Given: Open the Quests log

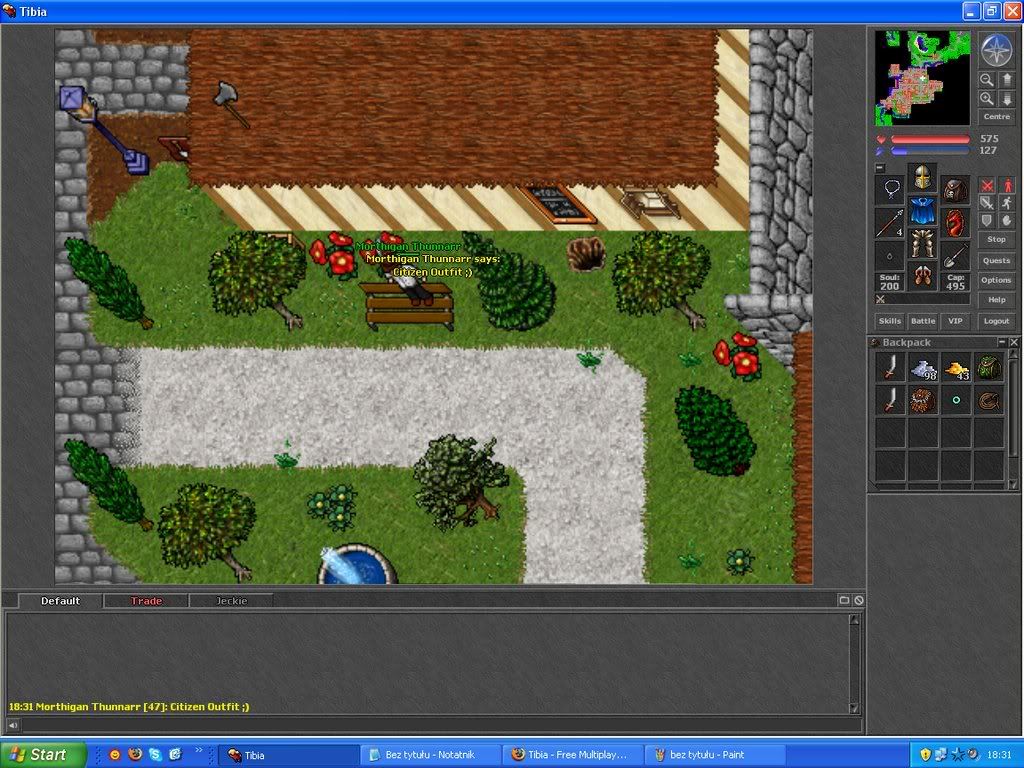Looking at the screenshot, I should click(997, 261).
